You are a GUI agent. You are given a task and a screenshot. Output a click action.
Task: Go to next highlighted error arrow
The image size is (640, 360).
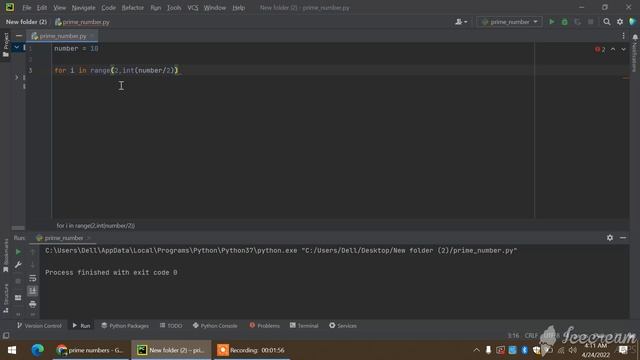tap(623, 49)
